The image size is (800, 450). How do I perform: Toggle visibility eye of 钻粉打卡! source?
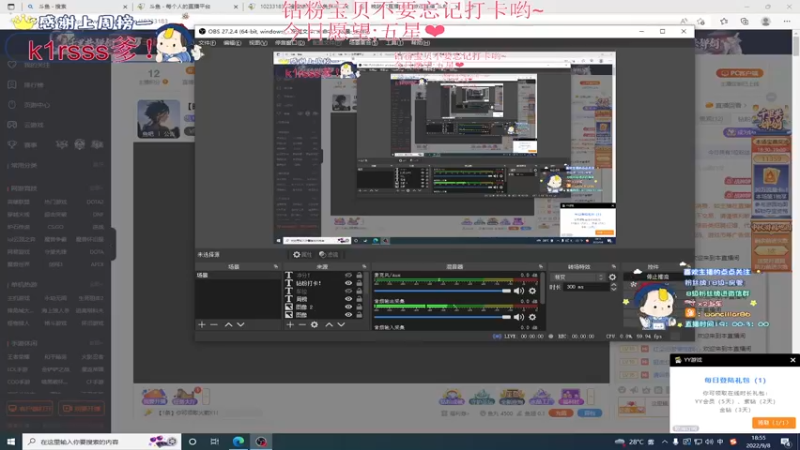point(348,283)
